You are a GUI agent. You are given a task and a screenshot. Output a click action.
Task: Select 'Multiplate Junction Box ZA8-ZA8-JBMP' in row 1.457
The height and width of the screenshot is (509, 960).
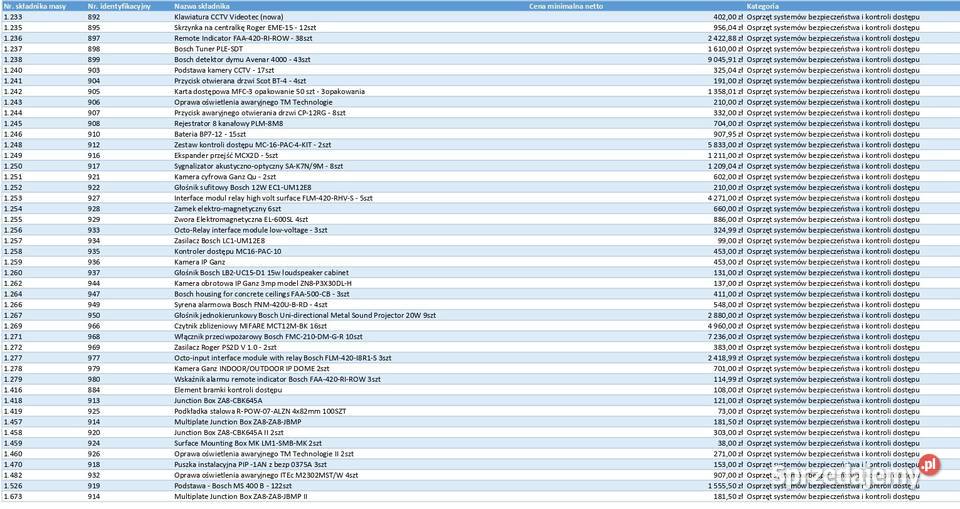pos(238,422)
